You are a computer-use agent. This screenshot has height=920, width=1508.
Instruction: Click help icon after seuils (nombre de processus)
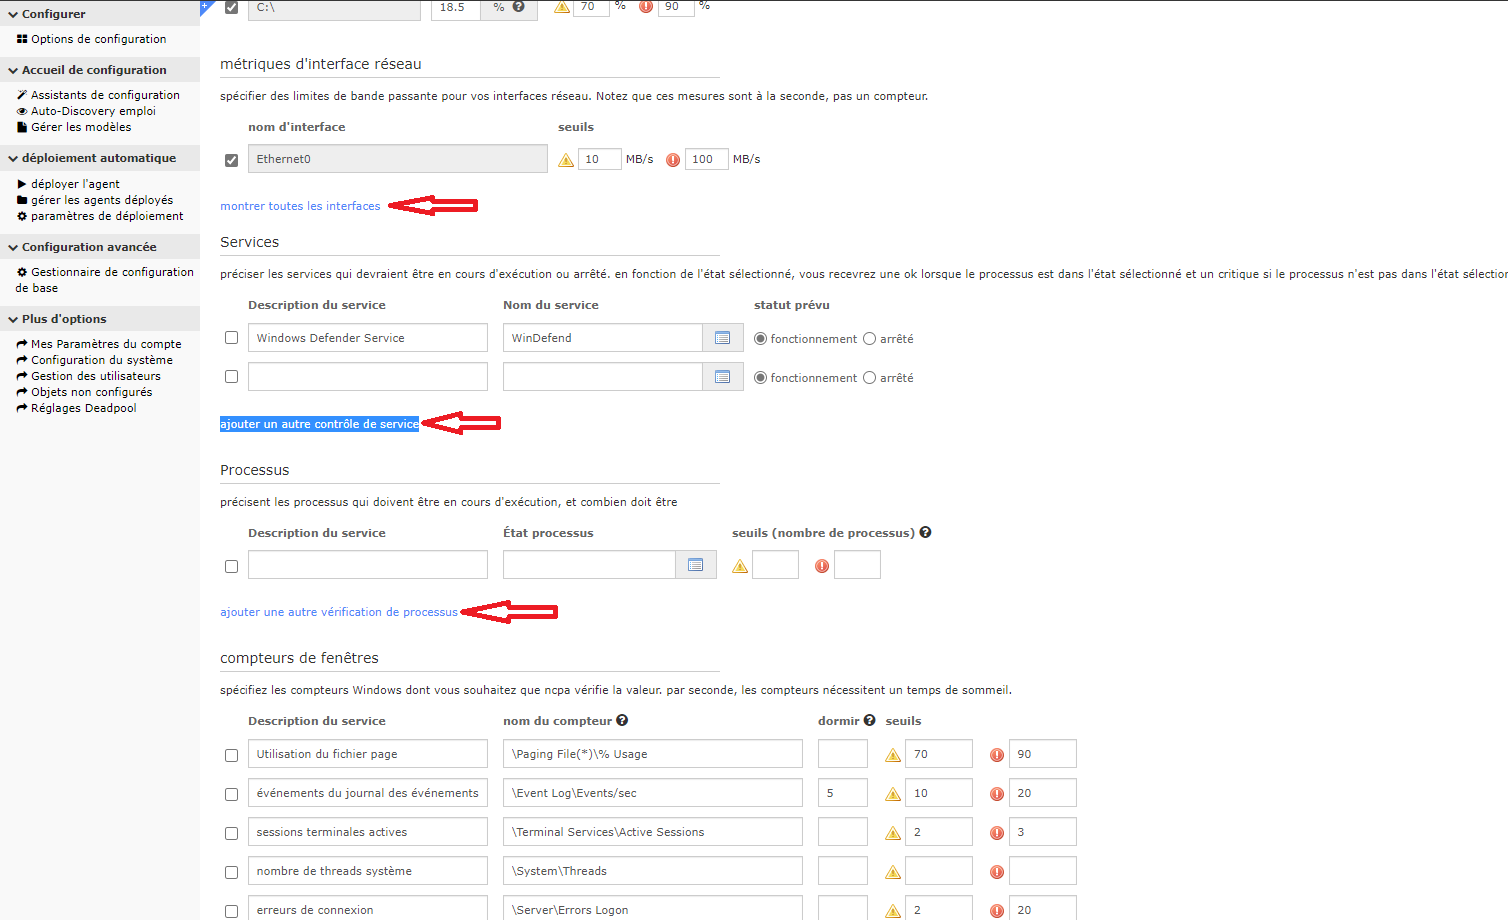[x=925, y=532]
